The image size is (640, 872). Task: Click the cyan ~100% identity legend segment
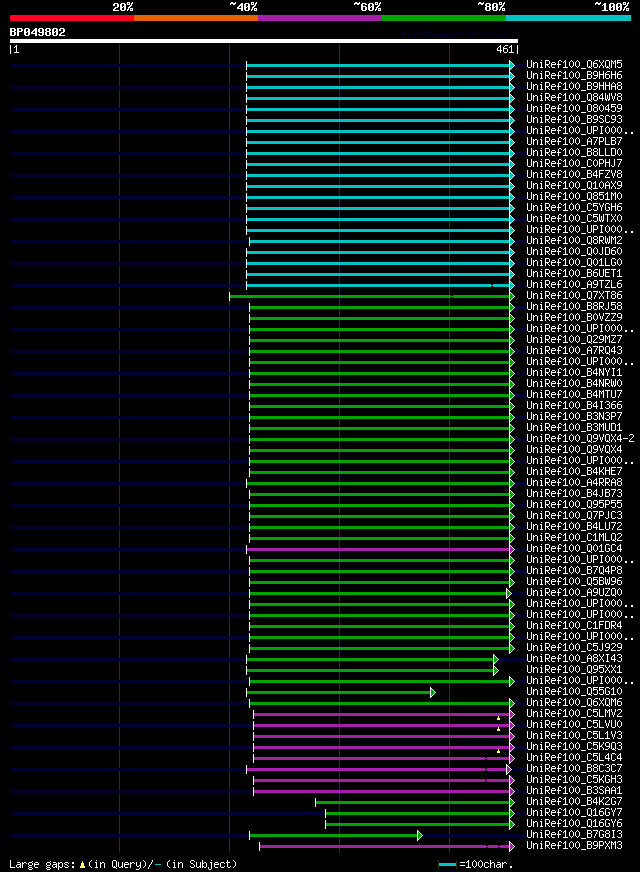pyautogui.click(x=568, y=18)
